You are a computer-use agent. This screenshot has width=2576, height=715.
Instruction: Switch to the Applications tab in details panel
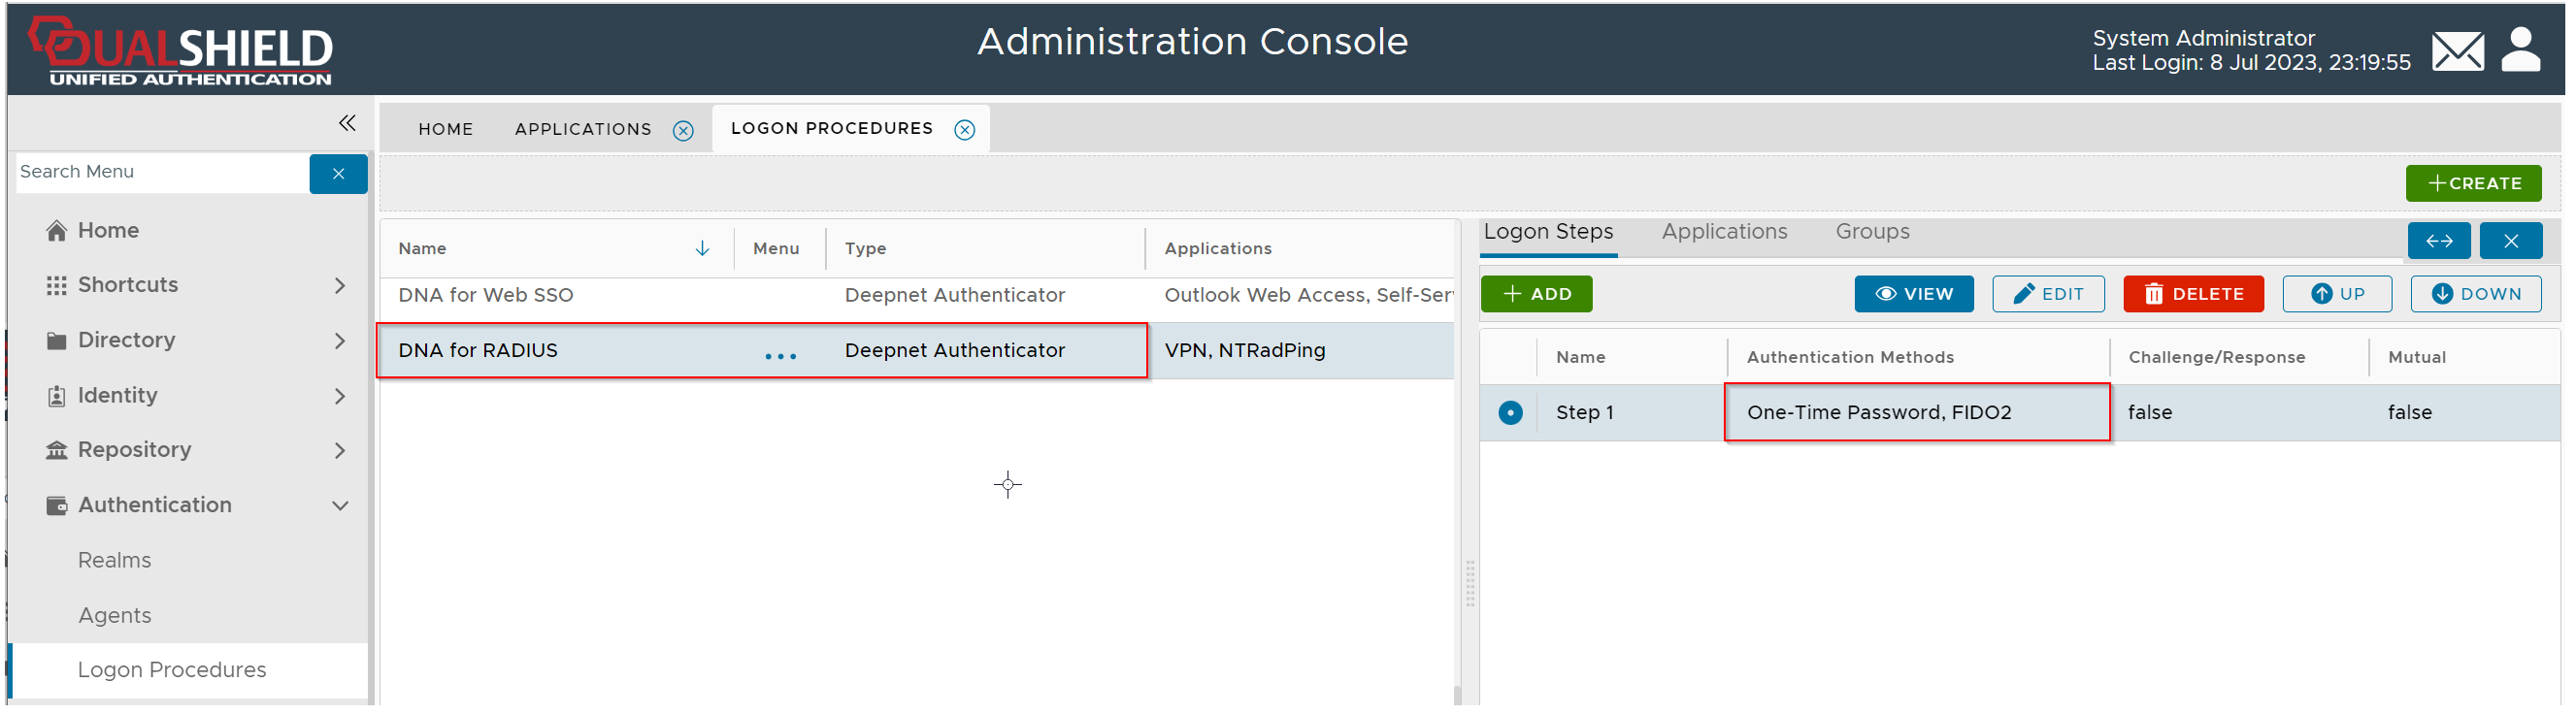click(x=1724, y=232)
